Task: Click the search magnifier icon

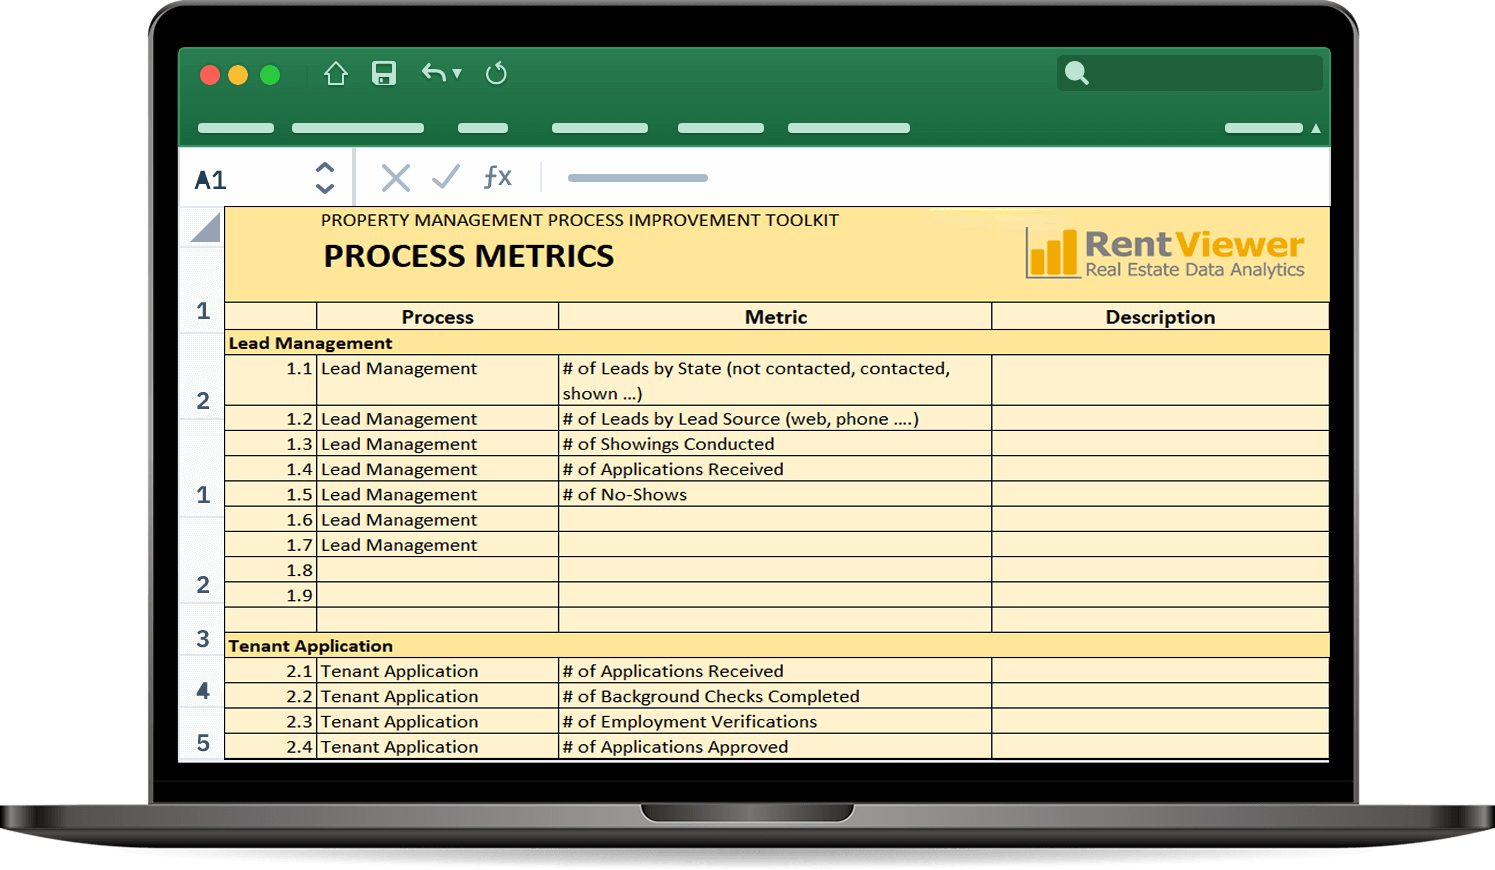Action: click(x=1076, y=73)
